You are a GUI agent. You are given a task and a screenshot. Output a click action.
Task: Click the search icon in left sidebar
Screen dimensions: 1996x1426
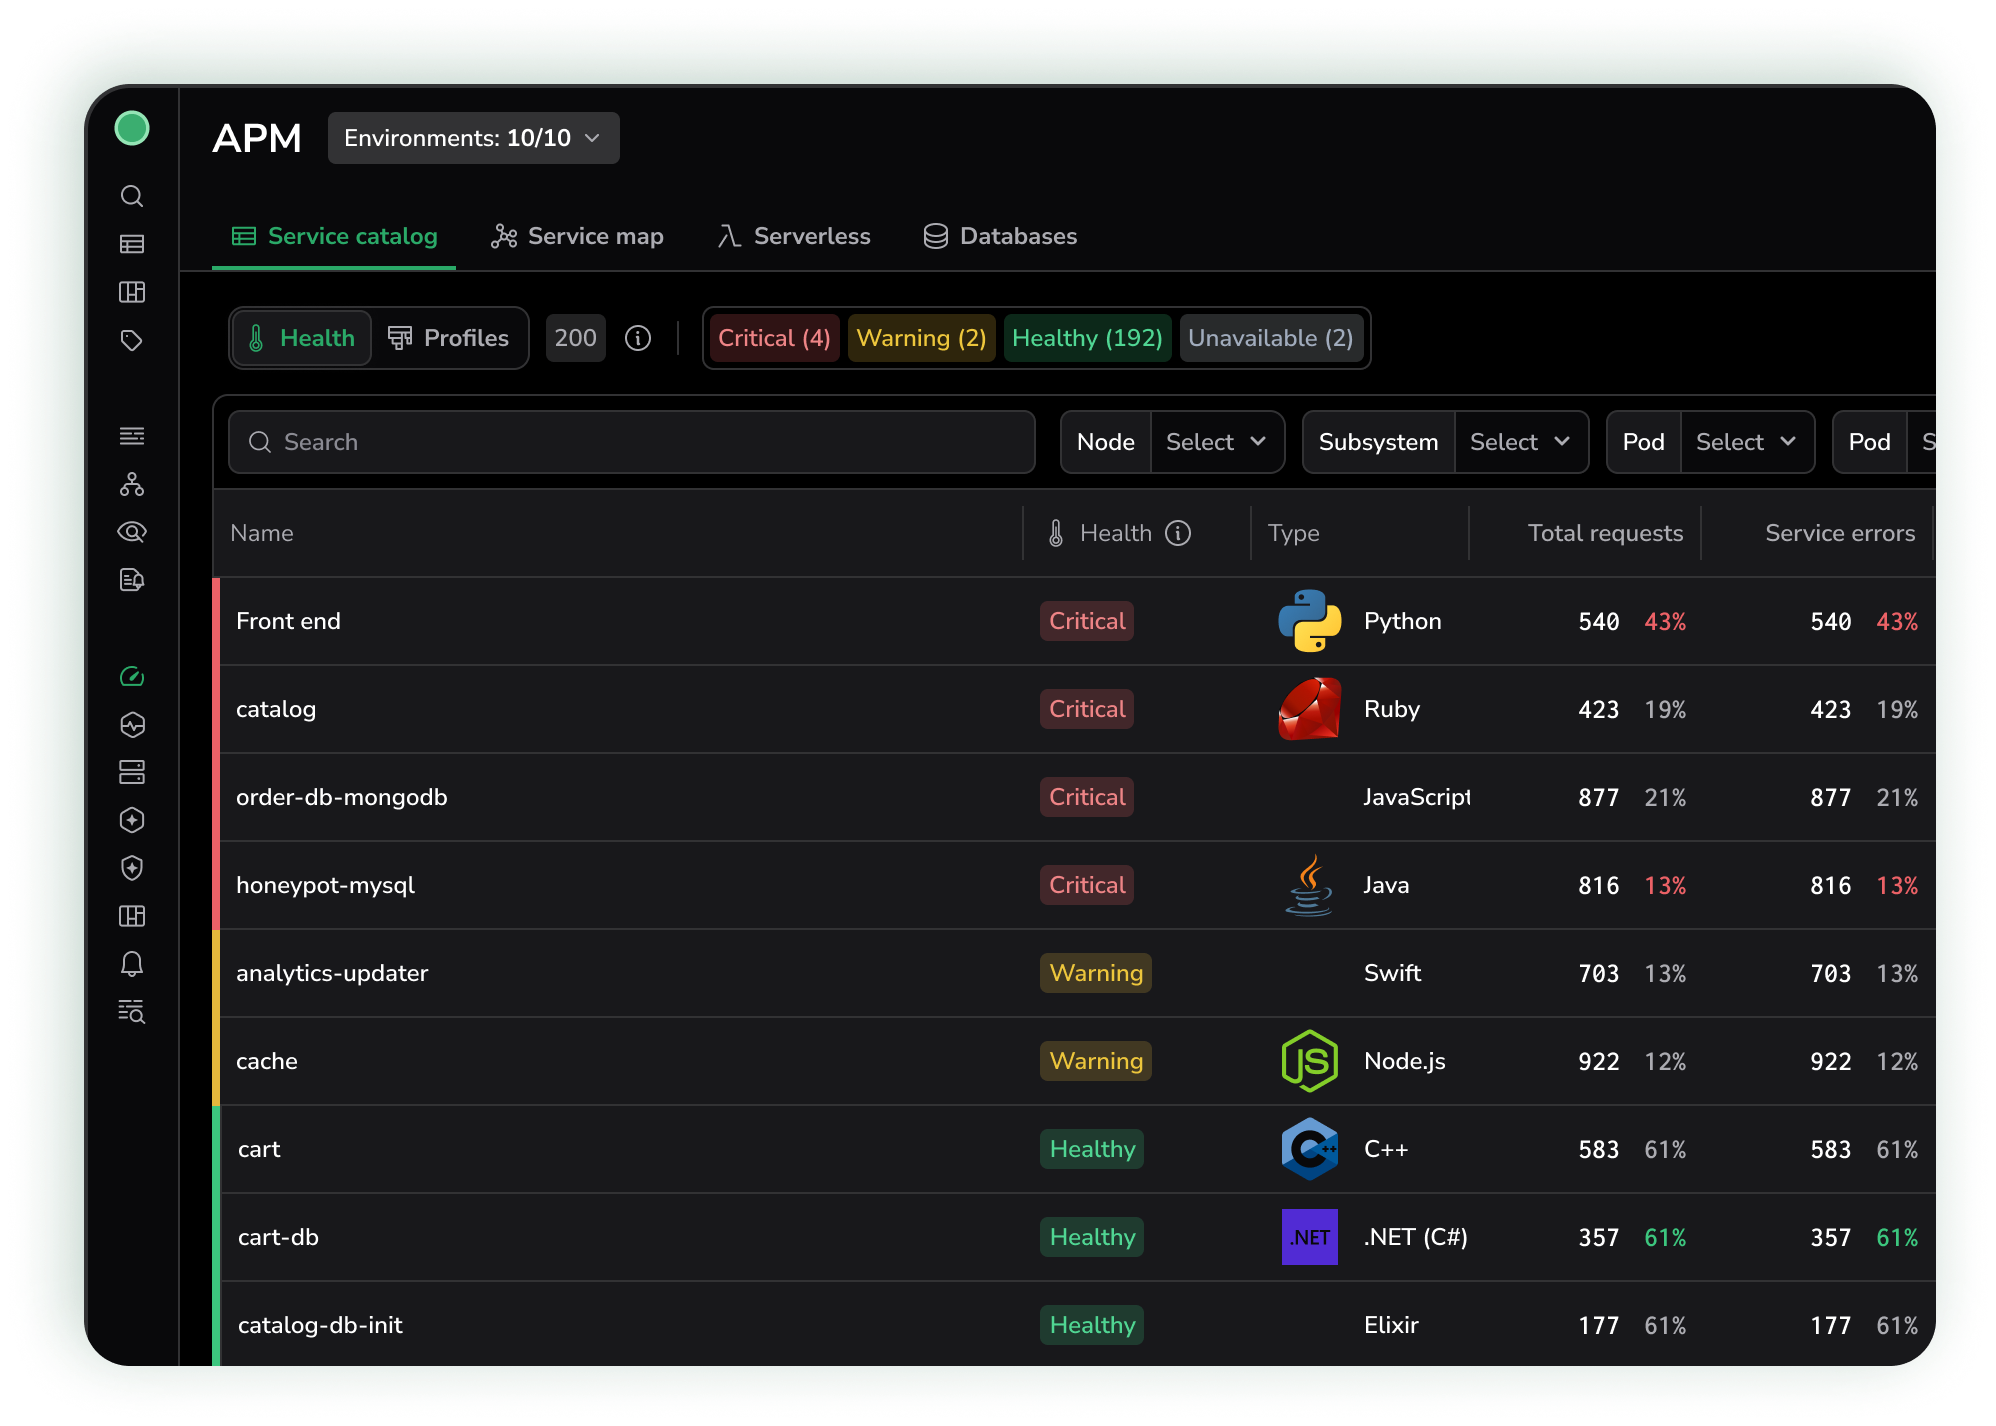point(132,196)
